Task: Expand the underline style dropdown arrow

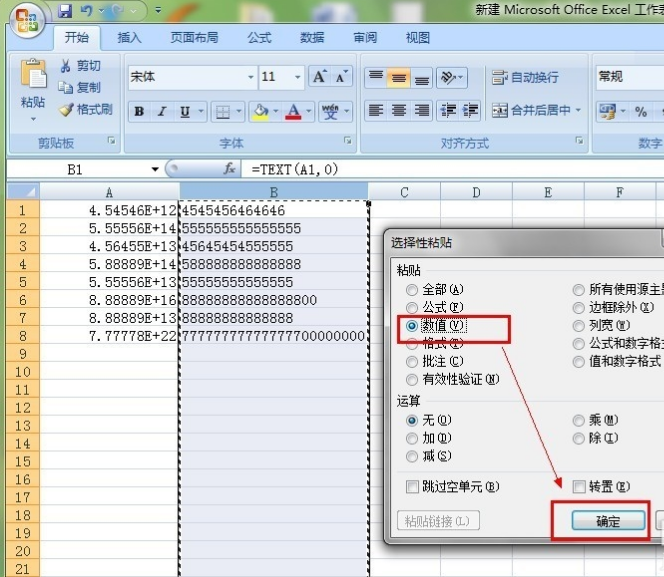Action: coord(201,112)
